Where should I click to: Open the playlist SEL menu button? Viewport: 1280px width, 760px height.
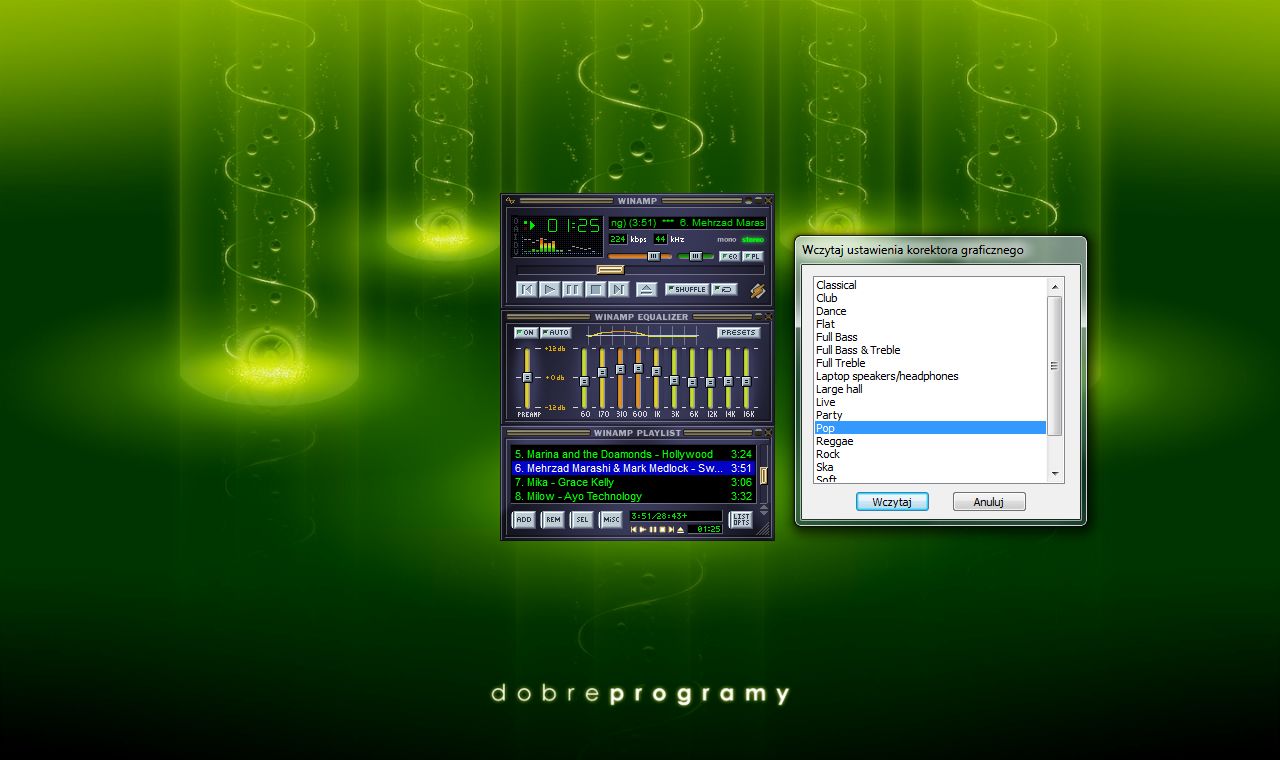click(582, 519)
